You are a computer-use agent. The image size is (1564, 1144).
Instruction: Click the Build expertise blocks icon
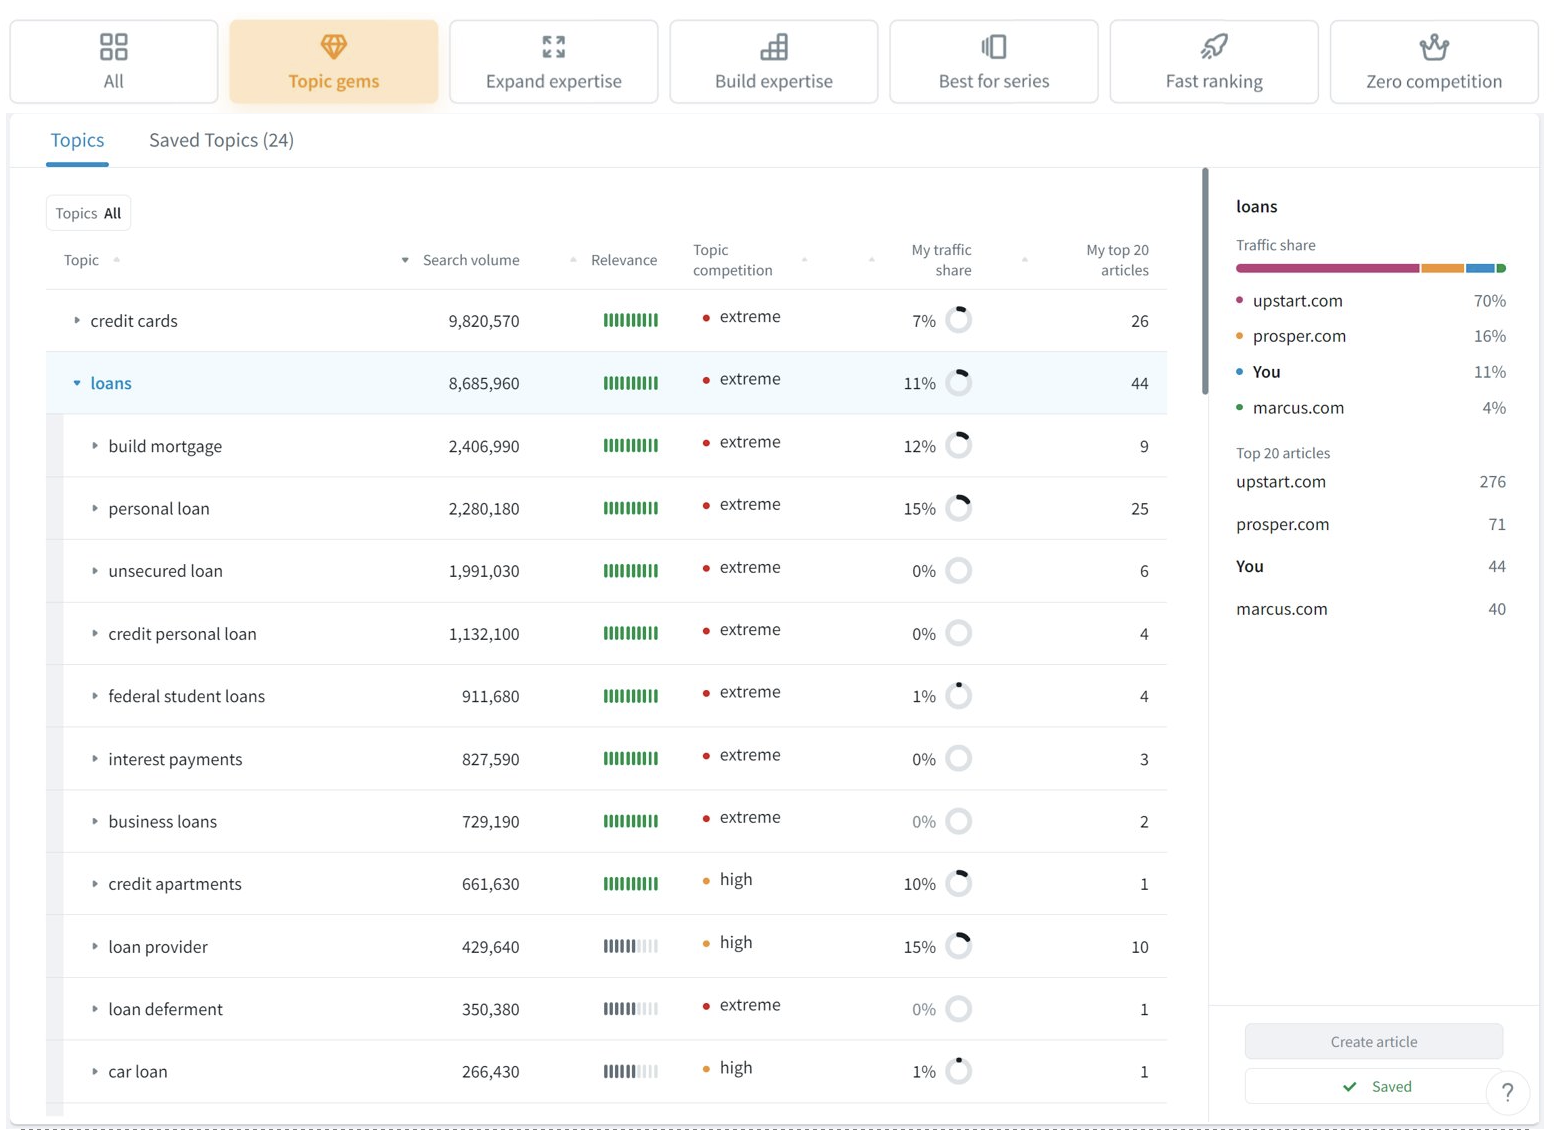(773, 47)
